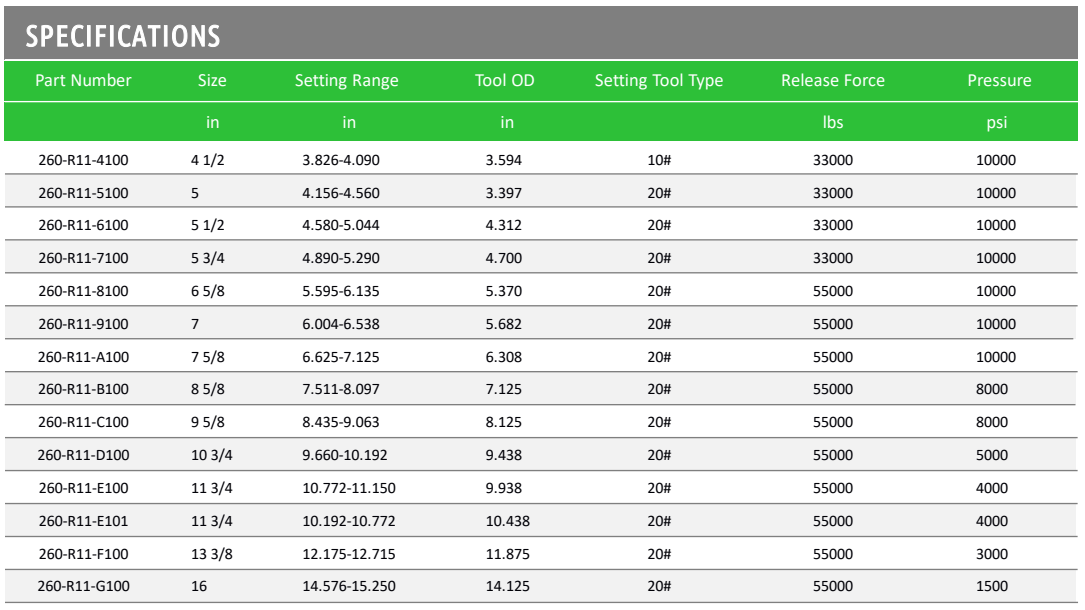1085x610 pixels.
Task: Select the 1500 psi pressure value
Action: 992,586
